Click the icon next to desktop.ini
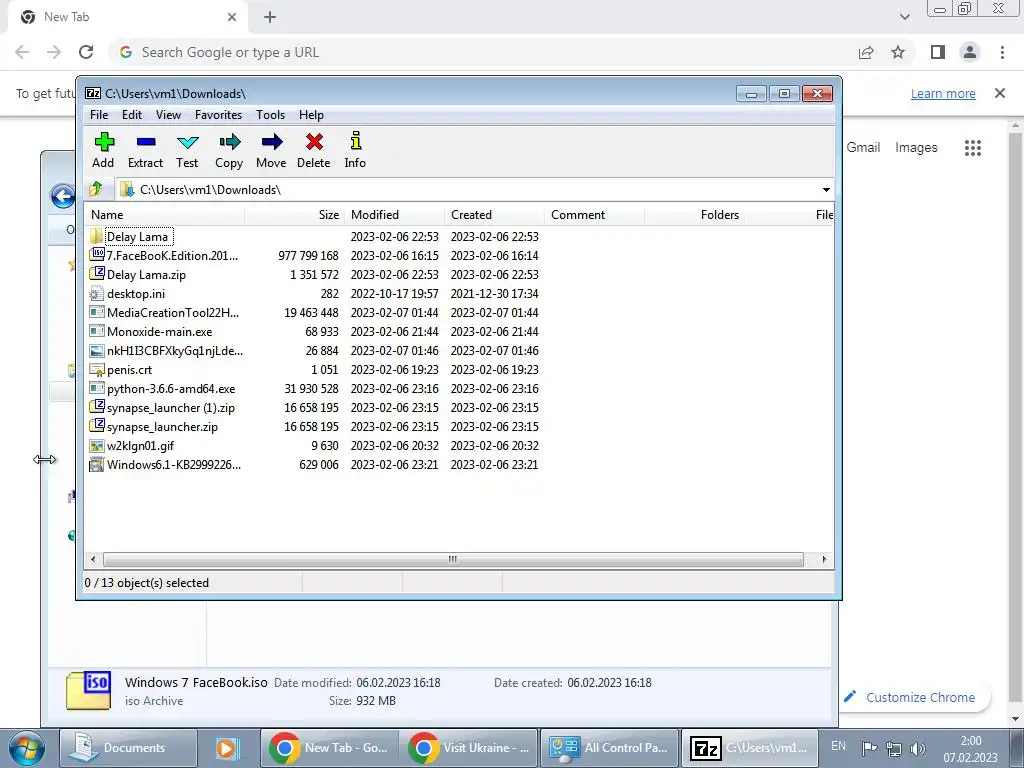1024x768 pixels. (x=97, y=293)
